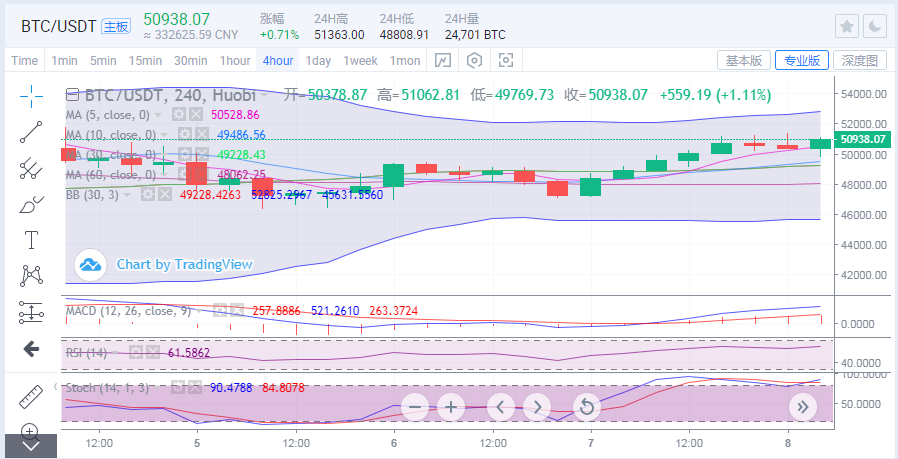Open MA 5 settings gear
The image size is (898, 459).
[179, 115]
